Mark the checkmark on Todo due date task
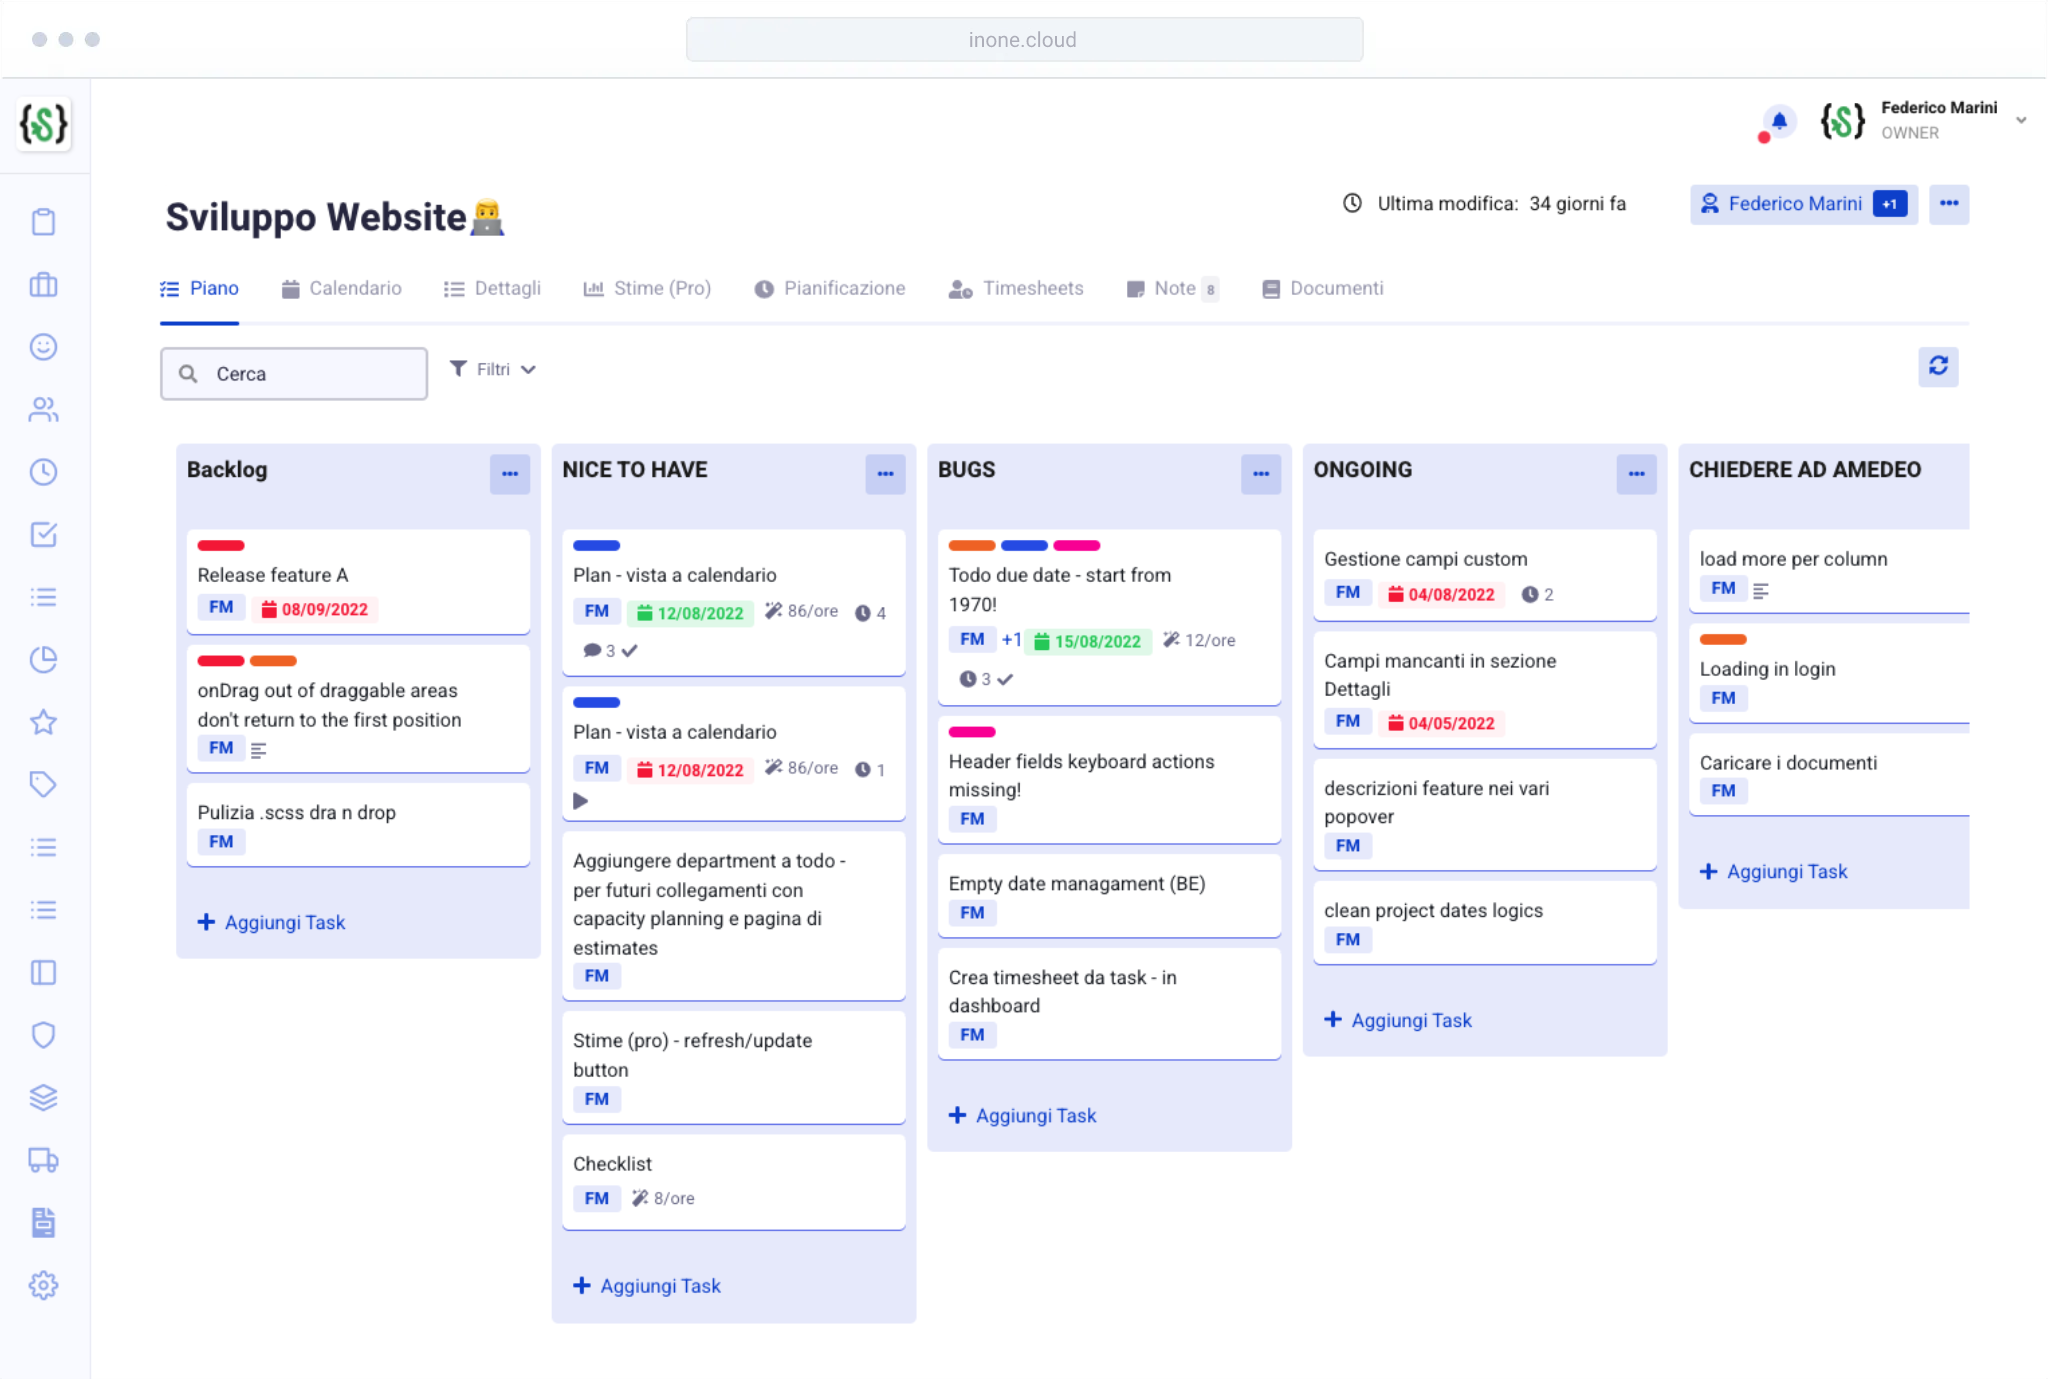 pos(1006,679)
